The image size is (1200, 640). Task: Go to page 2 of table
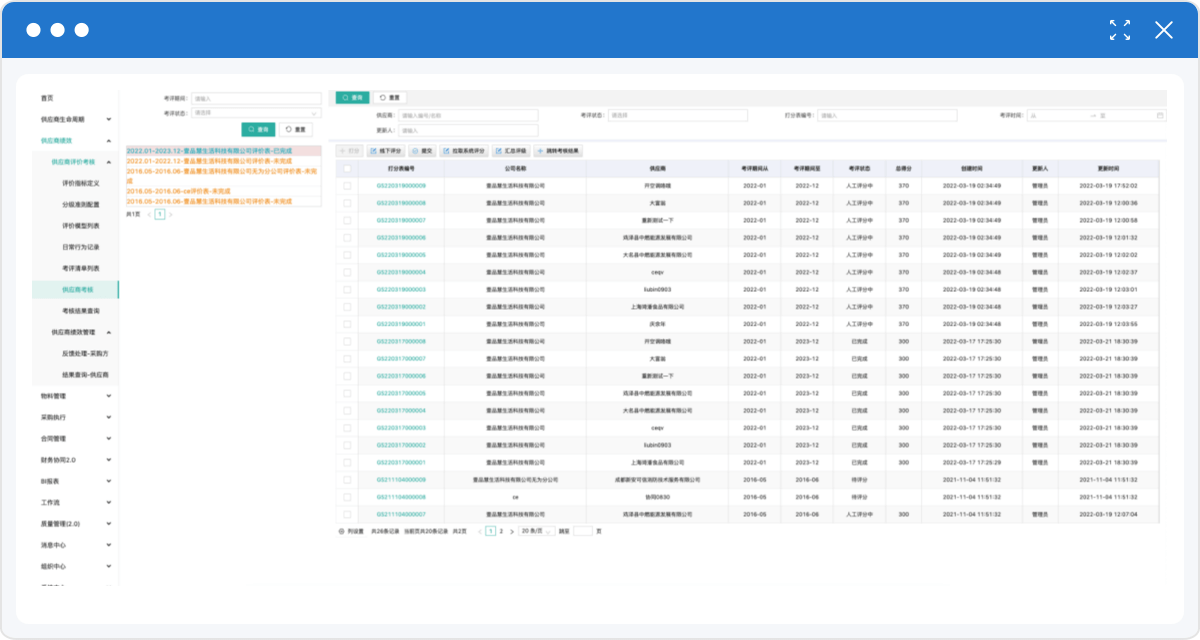[x=501, y=531]
